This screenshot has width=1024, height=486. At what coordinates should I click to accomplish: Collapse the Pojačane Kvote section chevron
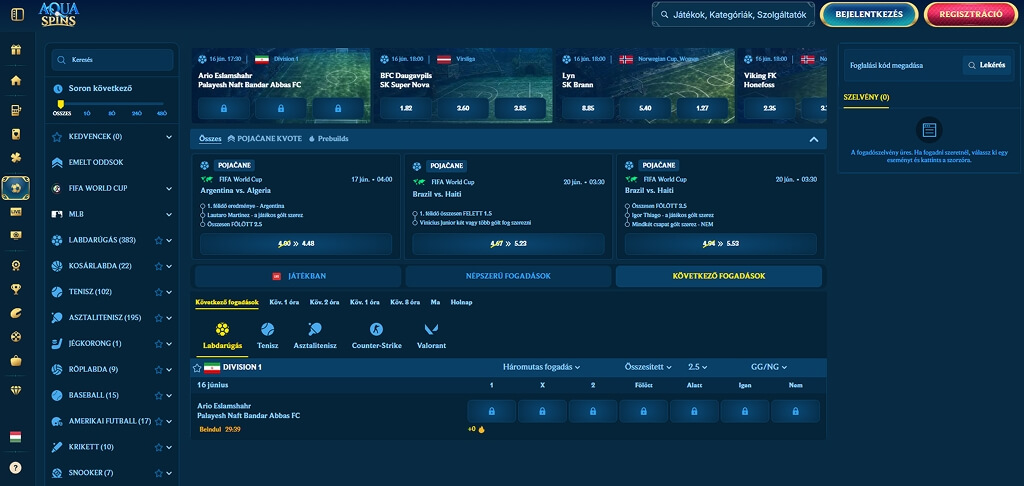[x=814, y=139]
